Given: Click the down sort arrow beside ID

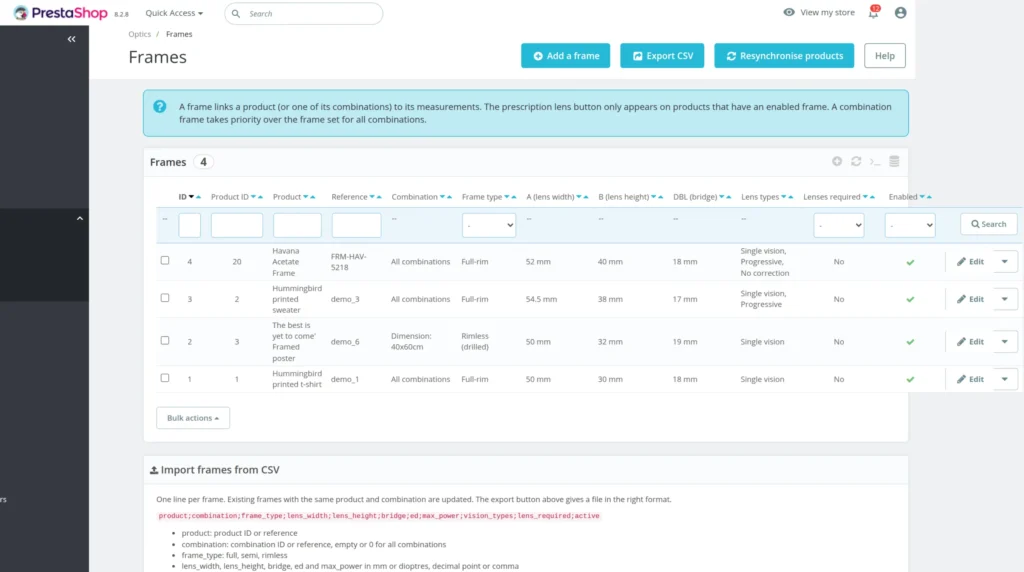Looking at the screenshot, I should coord(191,197).
